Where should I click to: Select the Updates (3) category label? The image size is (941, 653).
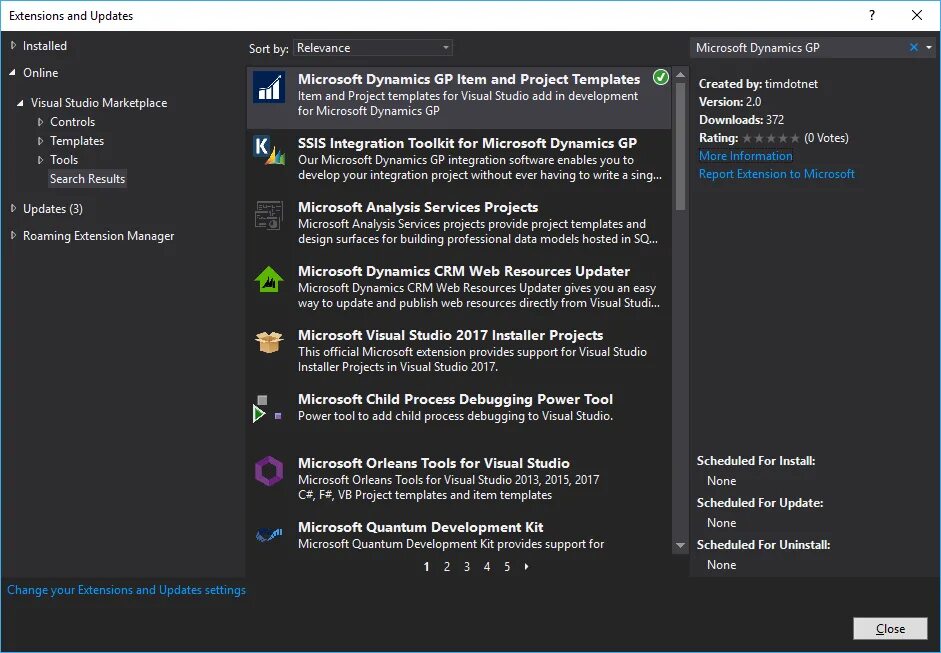tap(53, 209)
